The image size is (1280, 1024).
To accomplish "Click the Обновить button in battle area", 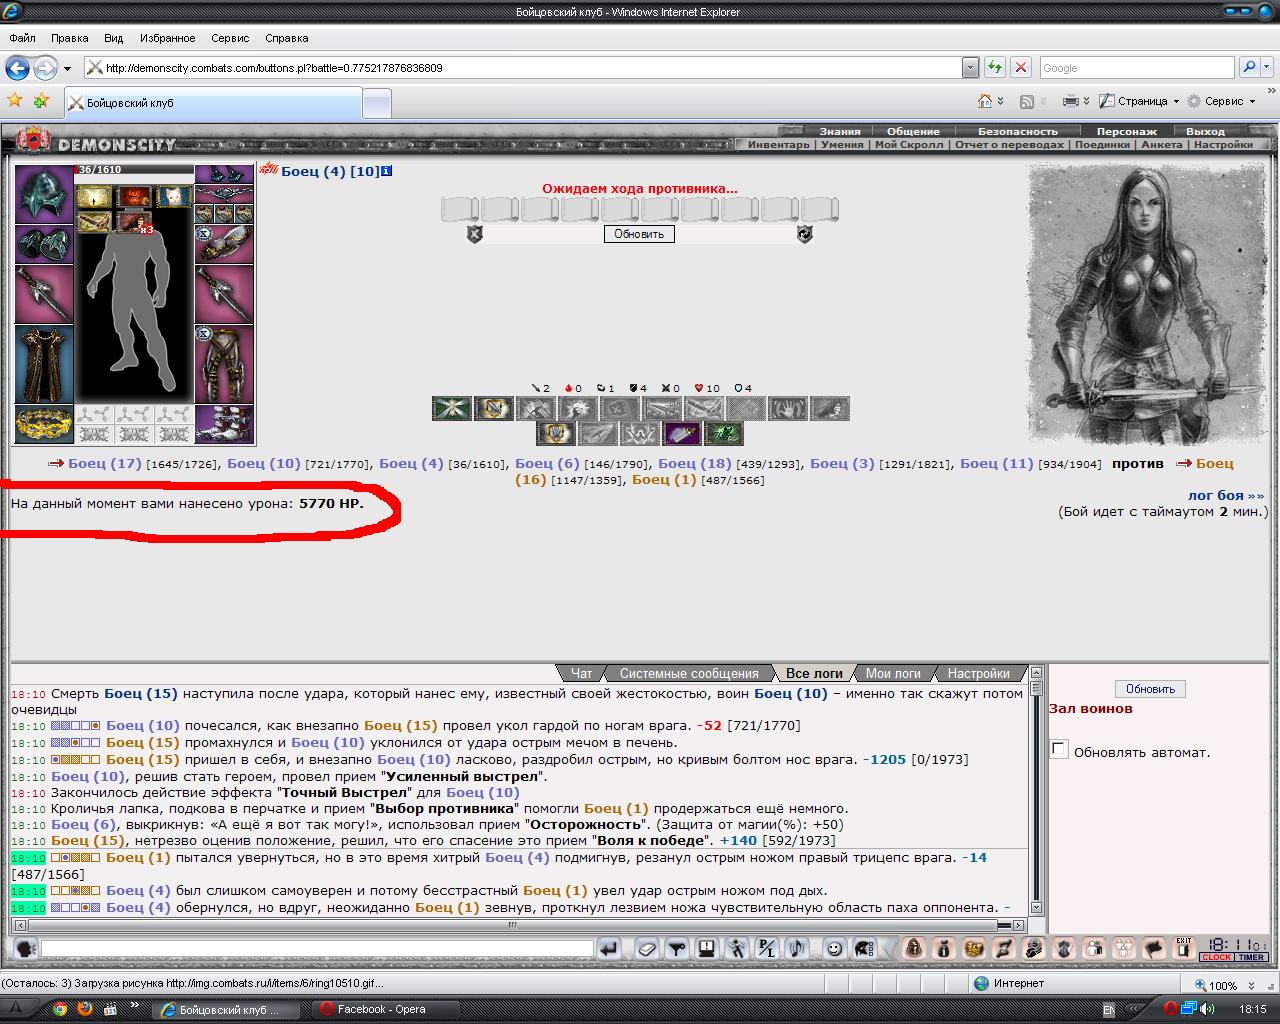I will [639, 234].
